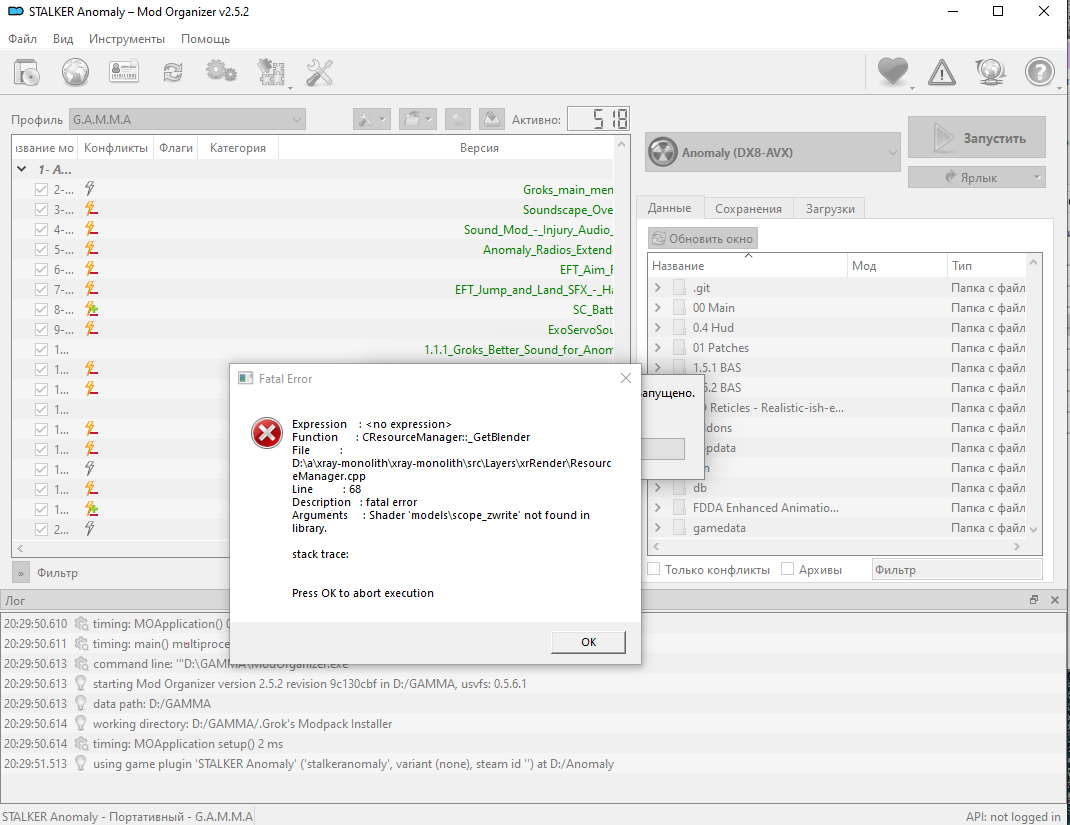Click data tree vertical scrollbar down arrow
Image resolution: width=1070 pixels, height=825 pixels.
tap(1033, 529)
